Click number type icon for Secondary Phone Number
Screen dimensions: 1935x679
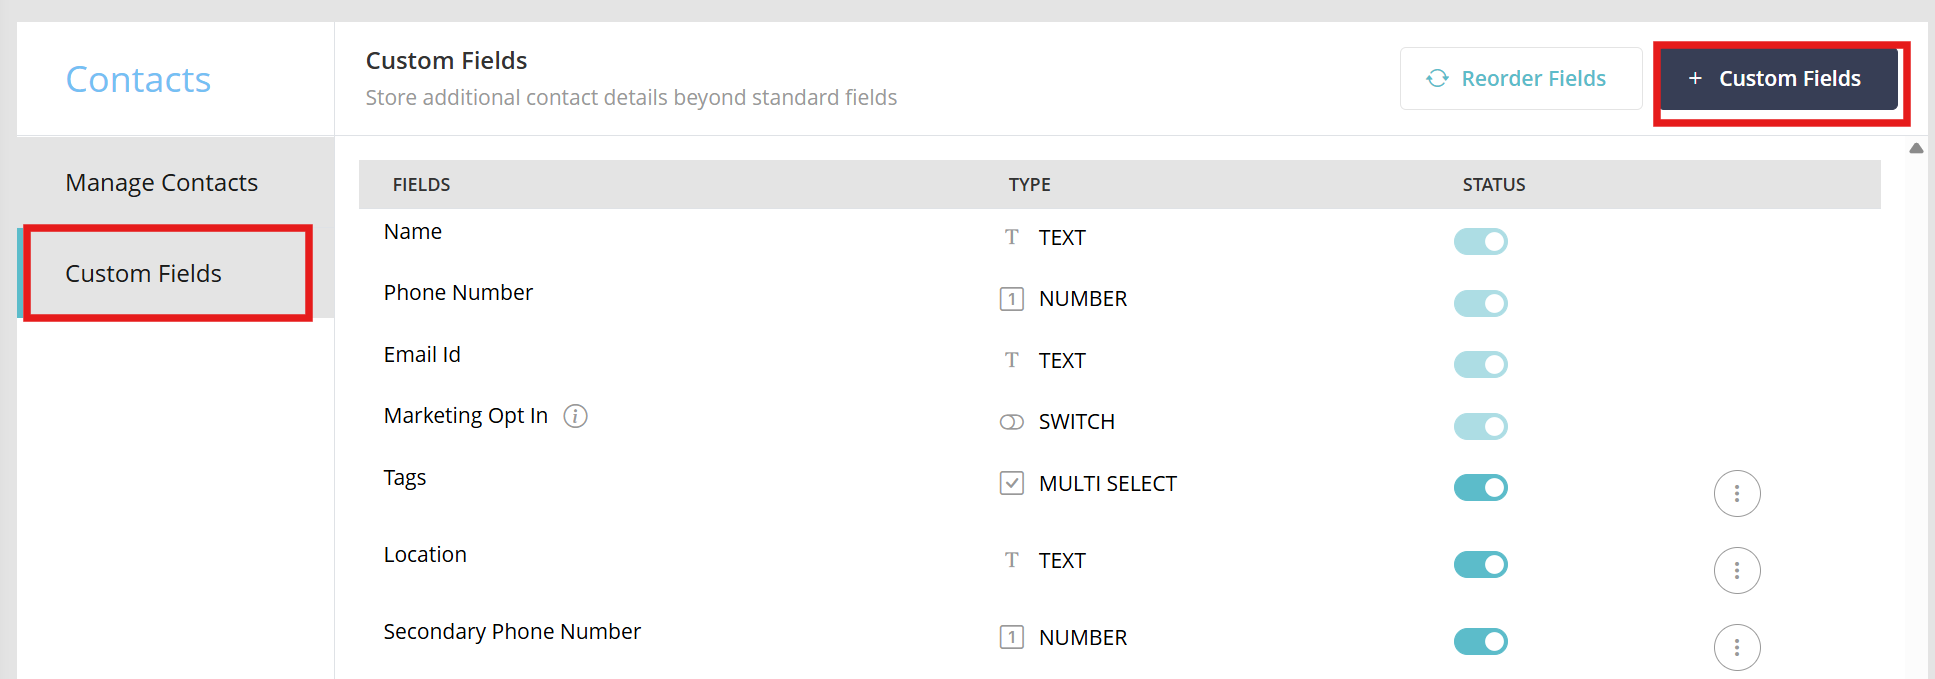coord(1012,637)
